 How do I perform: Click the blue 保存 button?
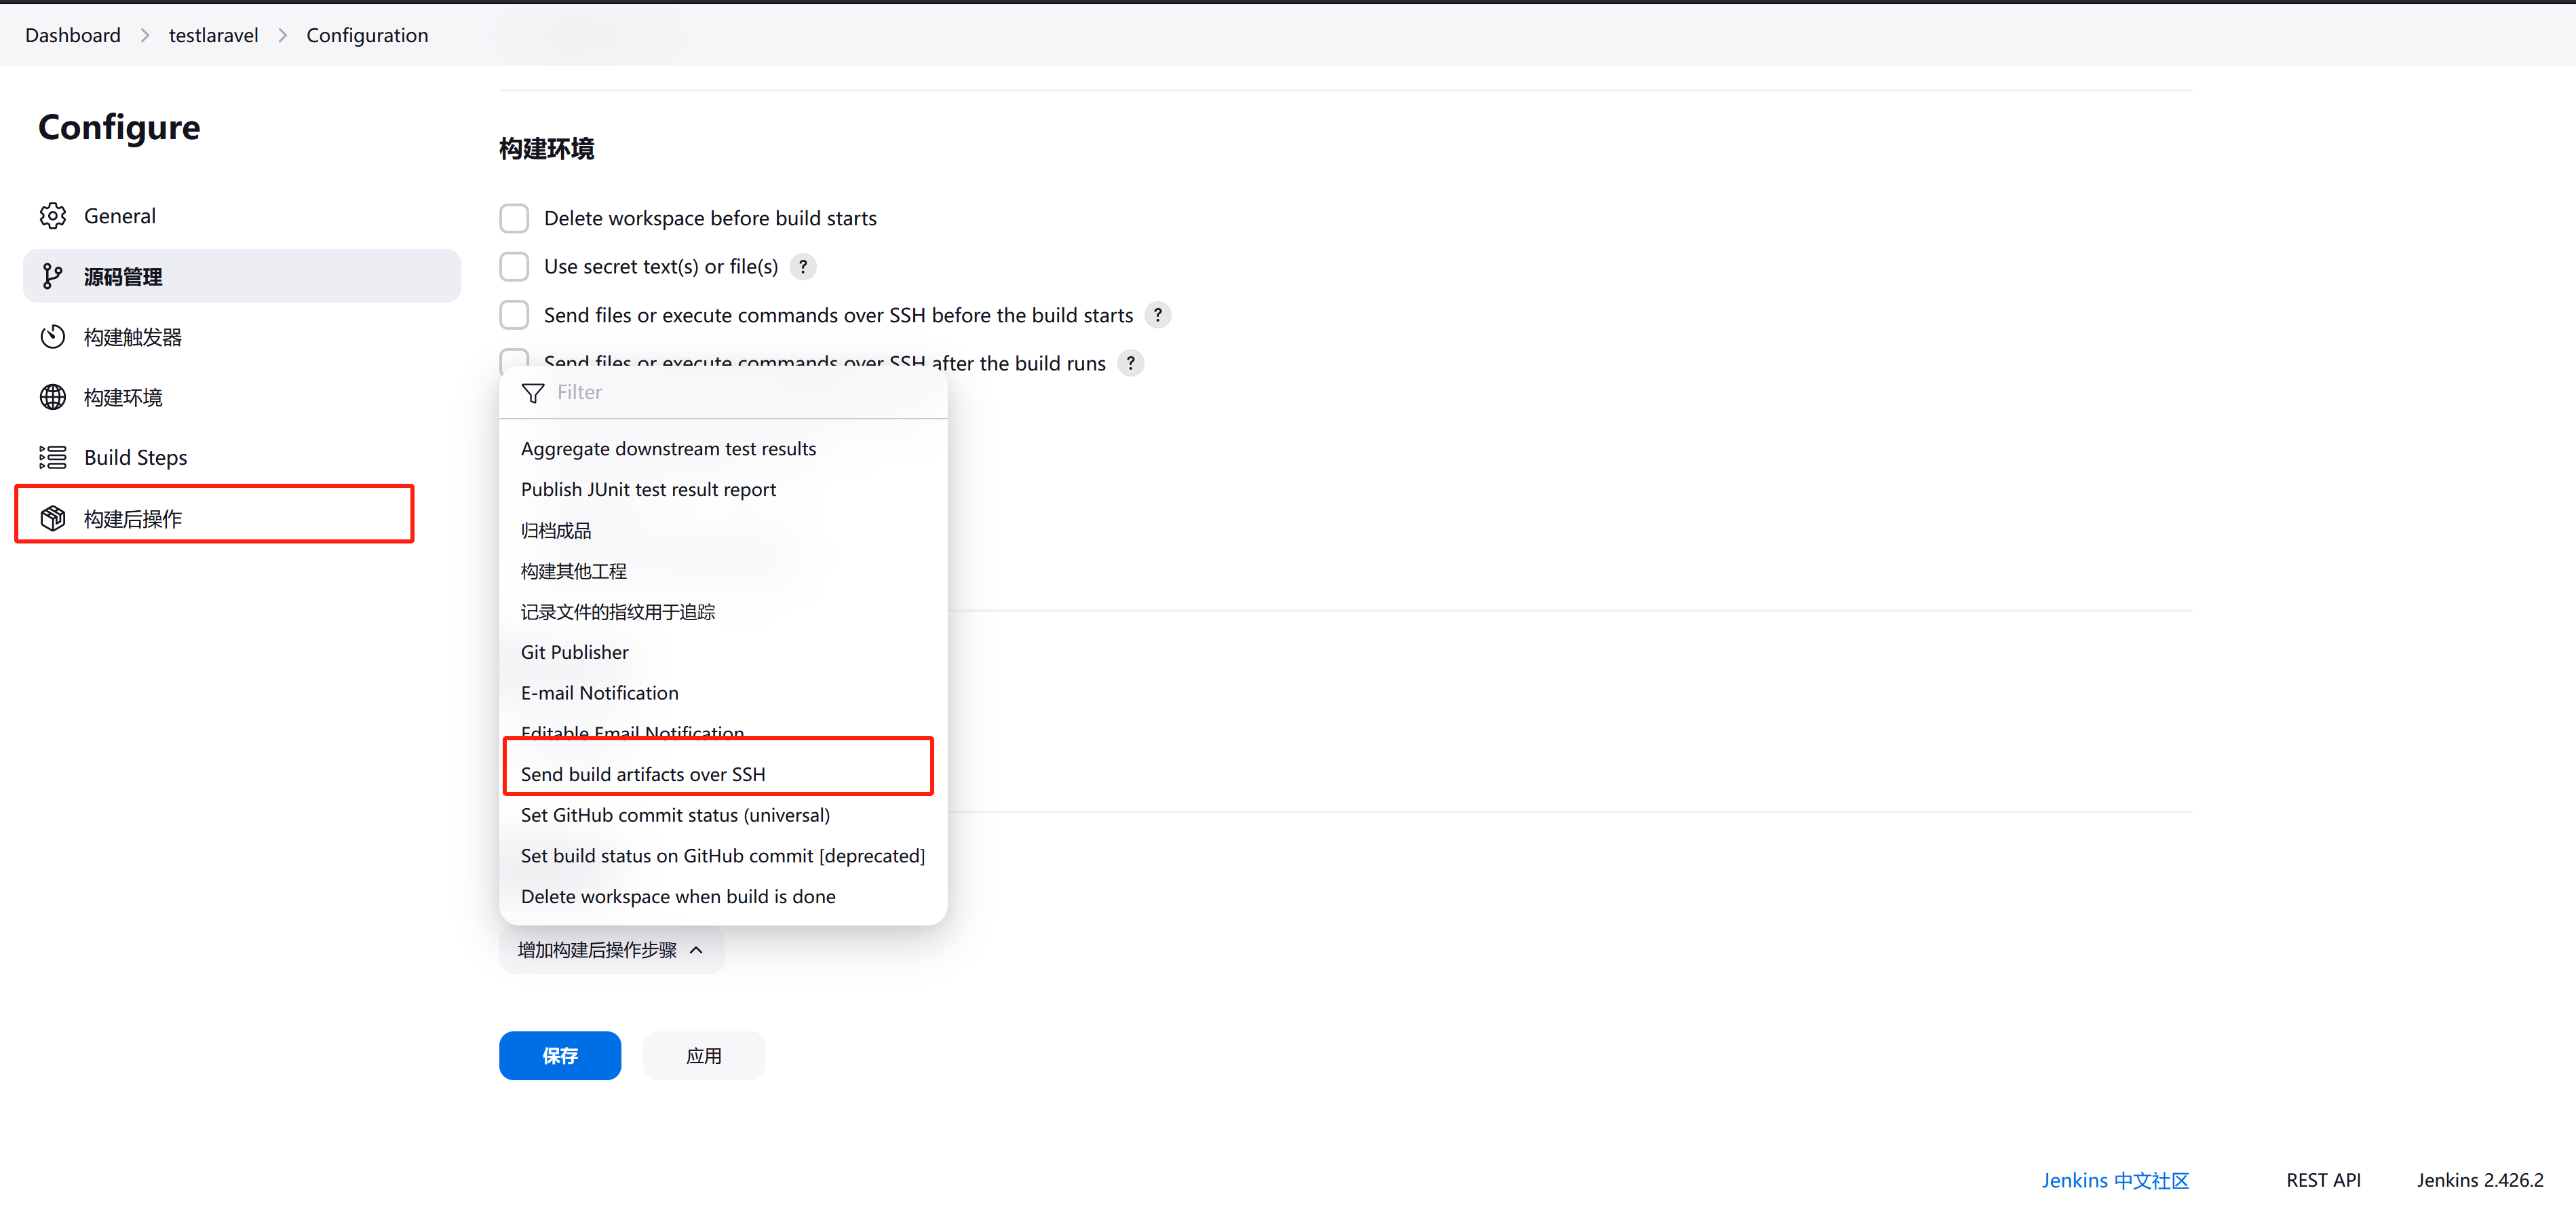click(x=560, y=1055)
